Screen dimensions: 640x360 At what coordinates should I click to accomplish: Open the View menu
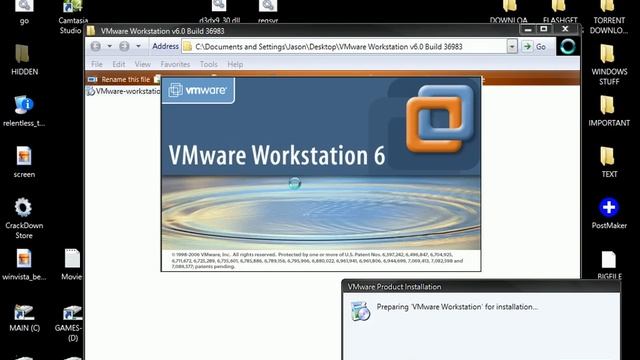click(x=142, y=64)
